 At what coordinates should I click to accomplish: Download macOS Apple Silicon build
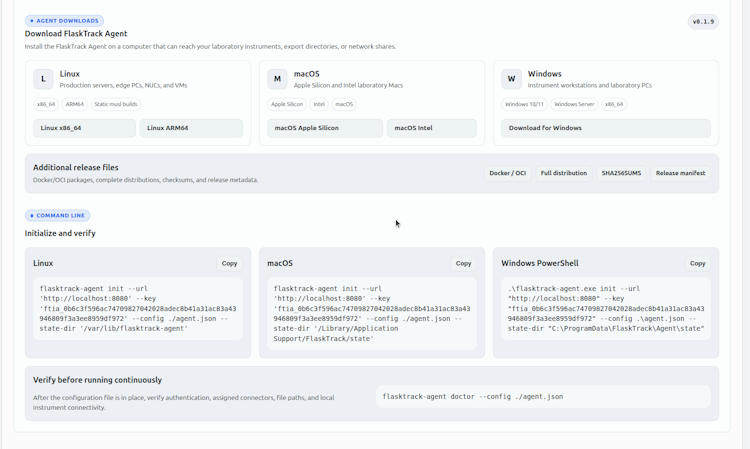point(325,128)
